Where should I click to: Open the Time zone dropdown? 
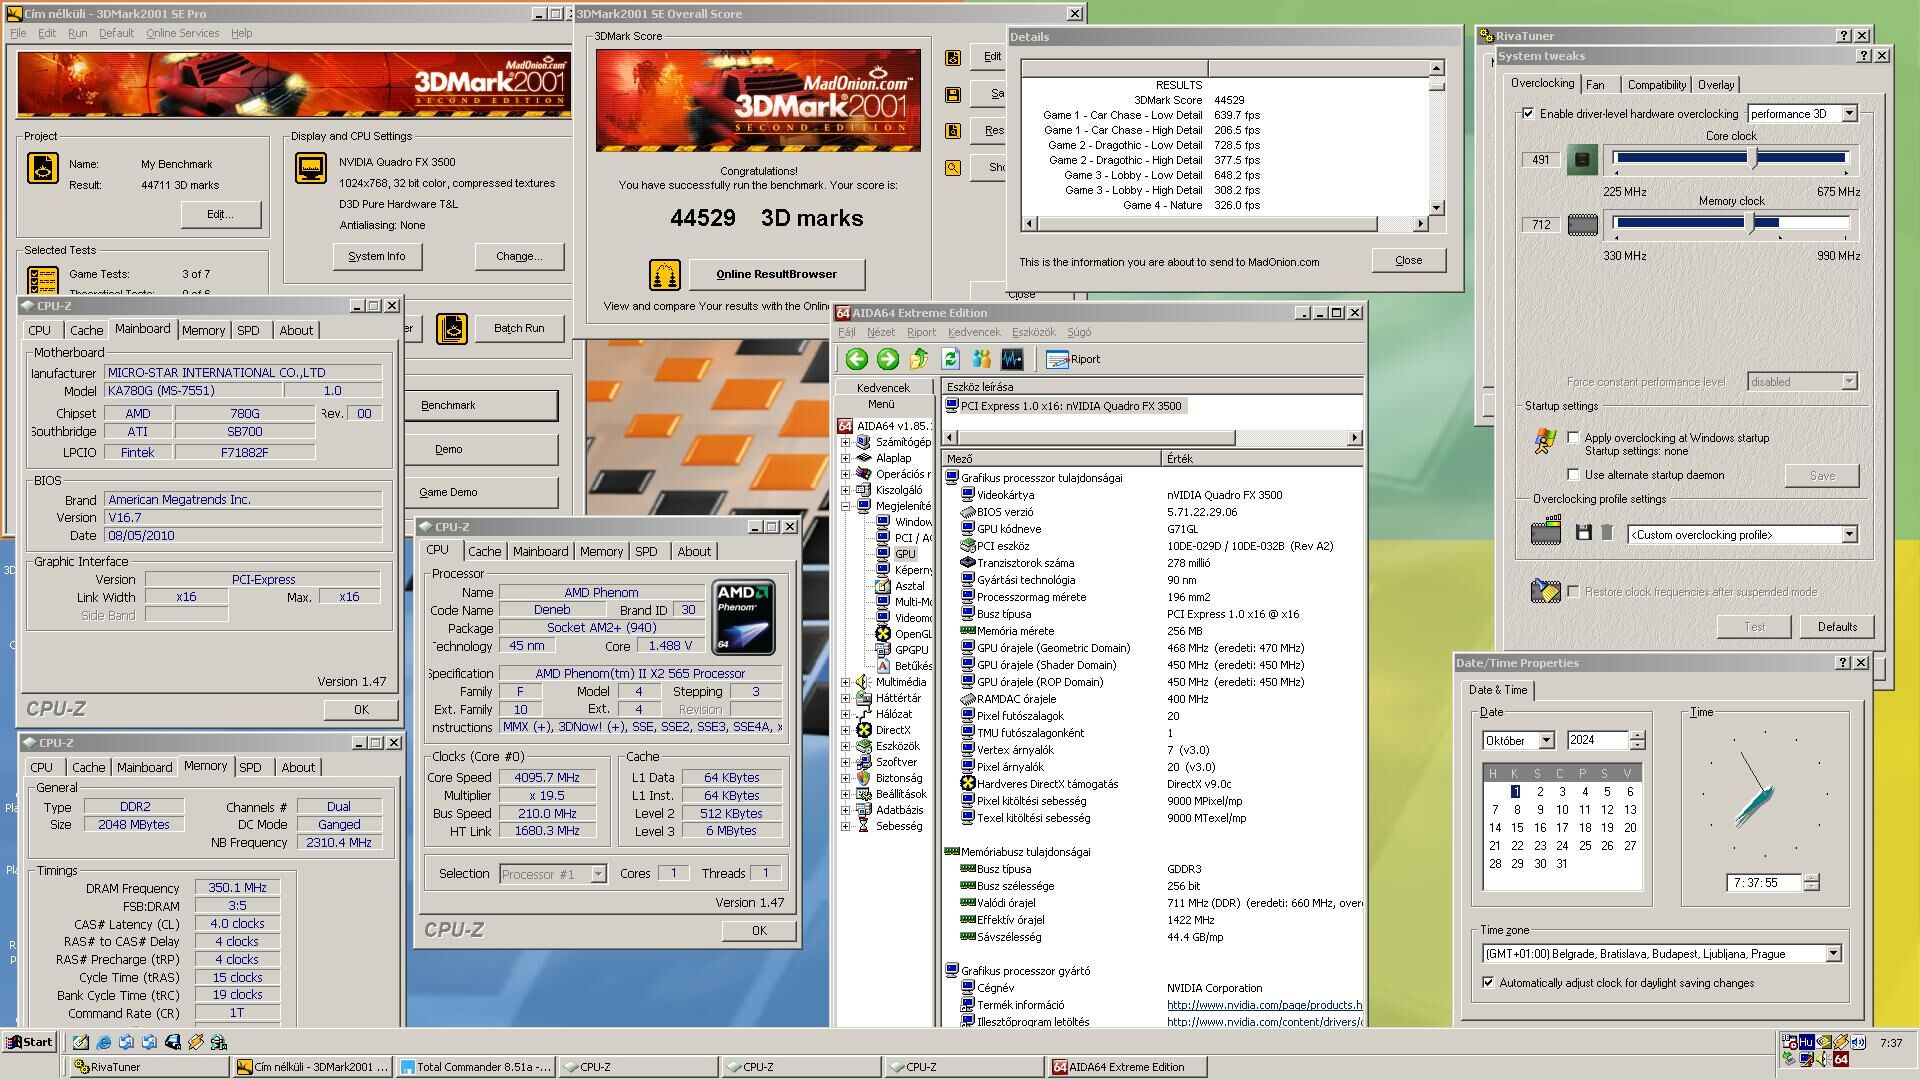tap(1833, 954)
